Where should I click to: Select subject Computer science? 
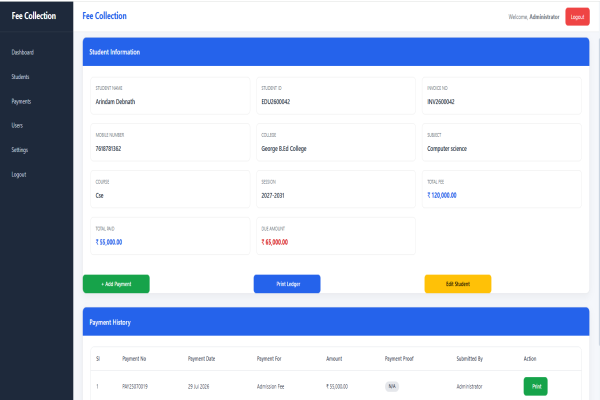tap(447, 149)
